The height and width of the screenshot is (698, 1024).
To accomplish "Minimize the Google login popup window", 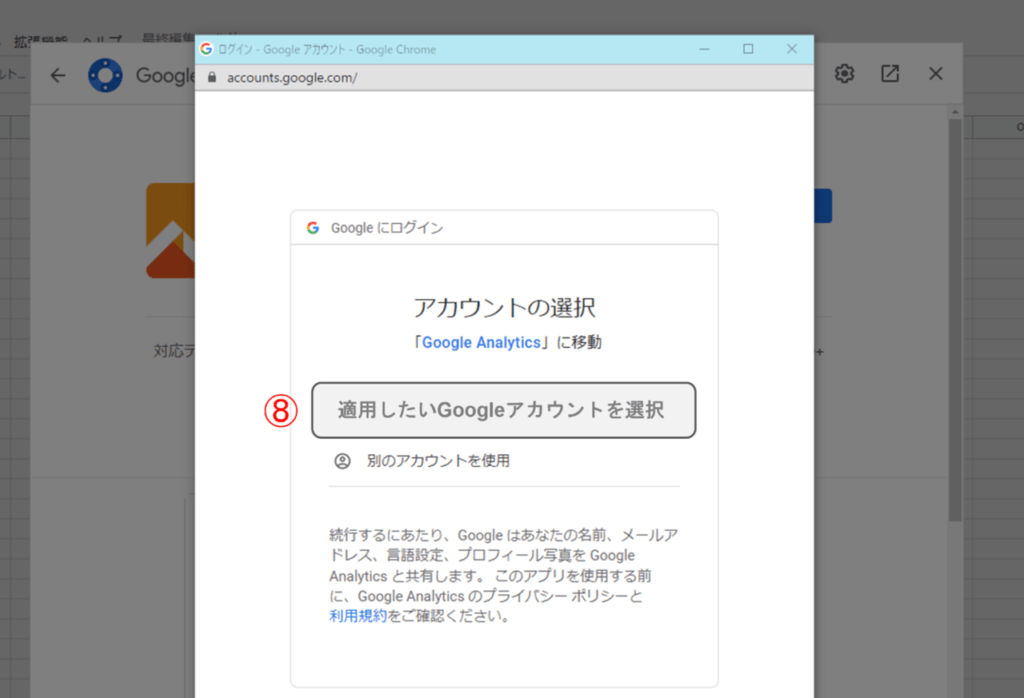I will point(704,48).
